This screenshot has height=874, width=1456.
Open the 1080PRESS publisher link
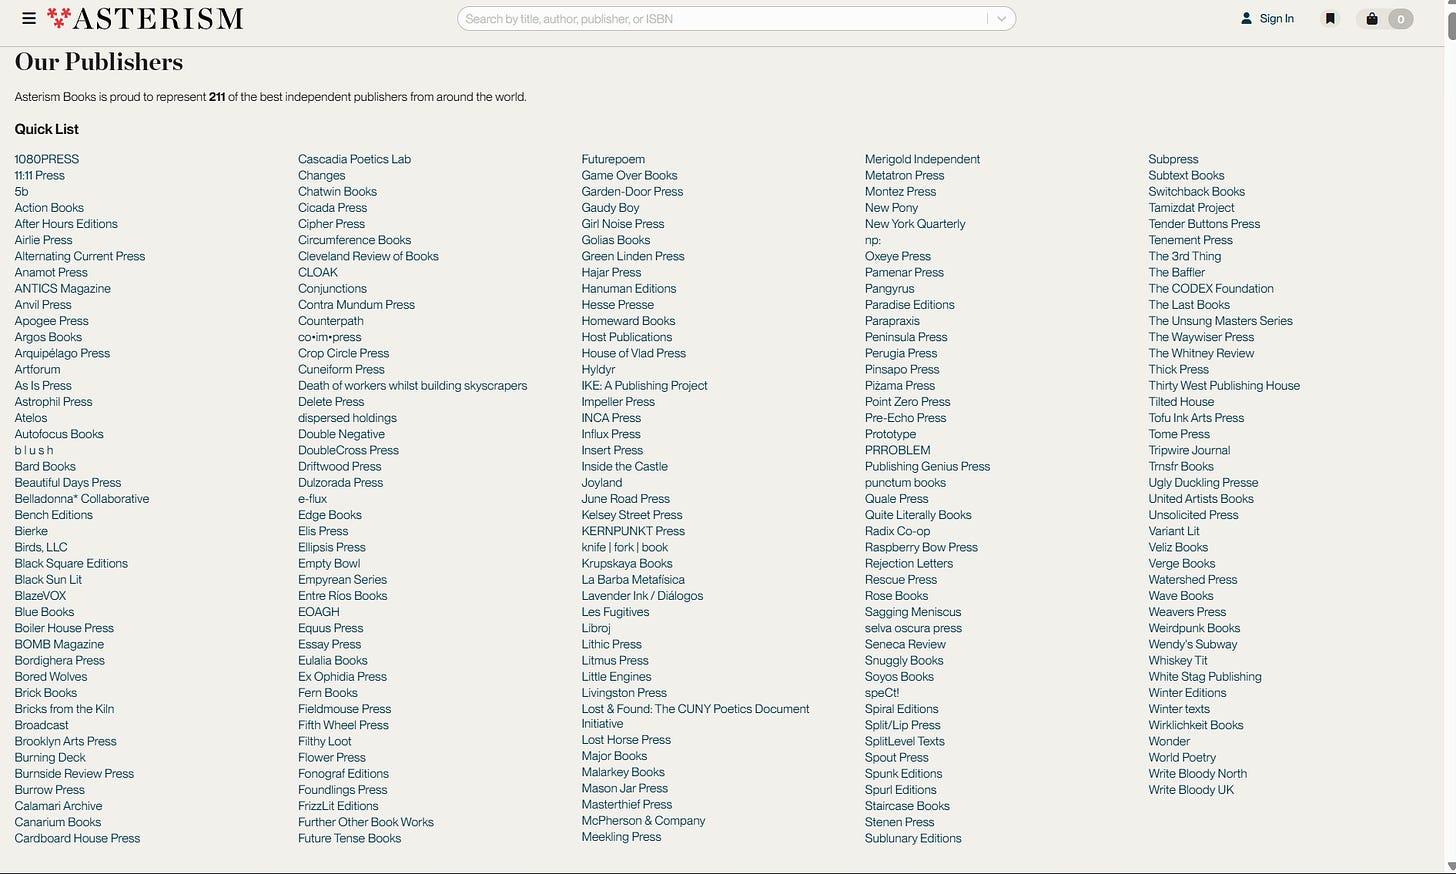[47, 159]
